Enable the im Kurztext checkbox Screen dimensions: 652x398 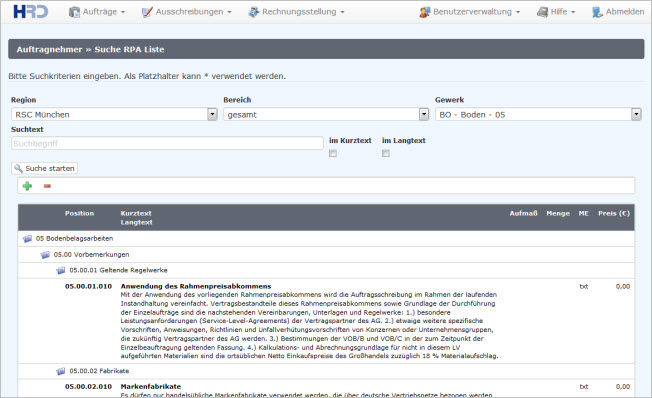click(333, 153)
